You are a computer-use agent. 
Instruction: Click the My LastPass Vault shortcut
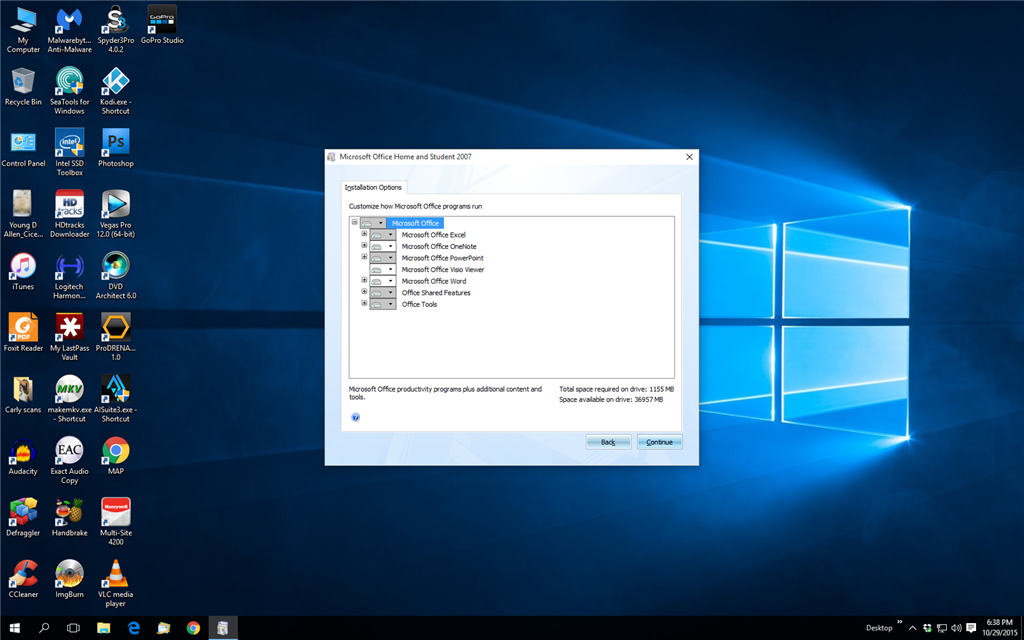click(x=69, y=327)
